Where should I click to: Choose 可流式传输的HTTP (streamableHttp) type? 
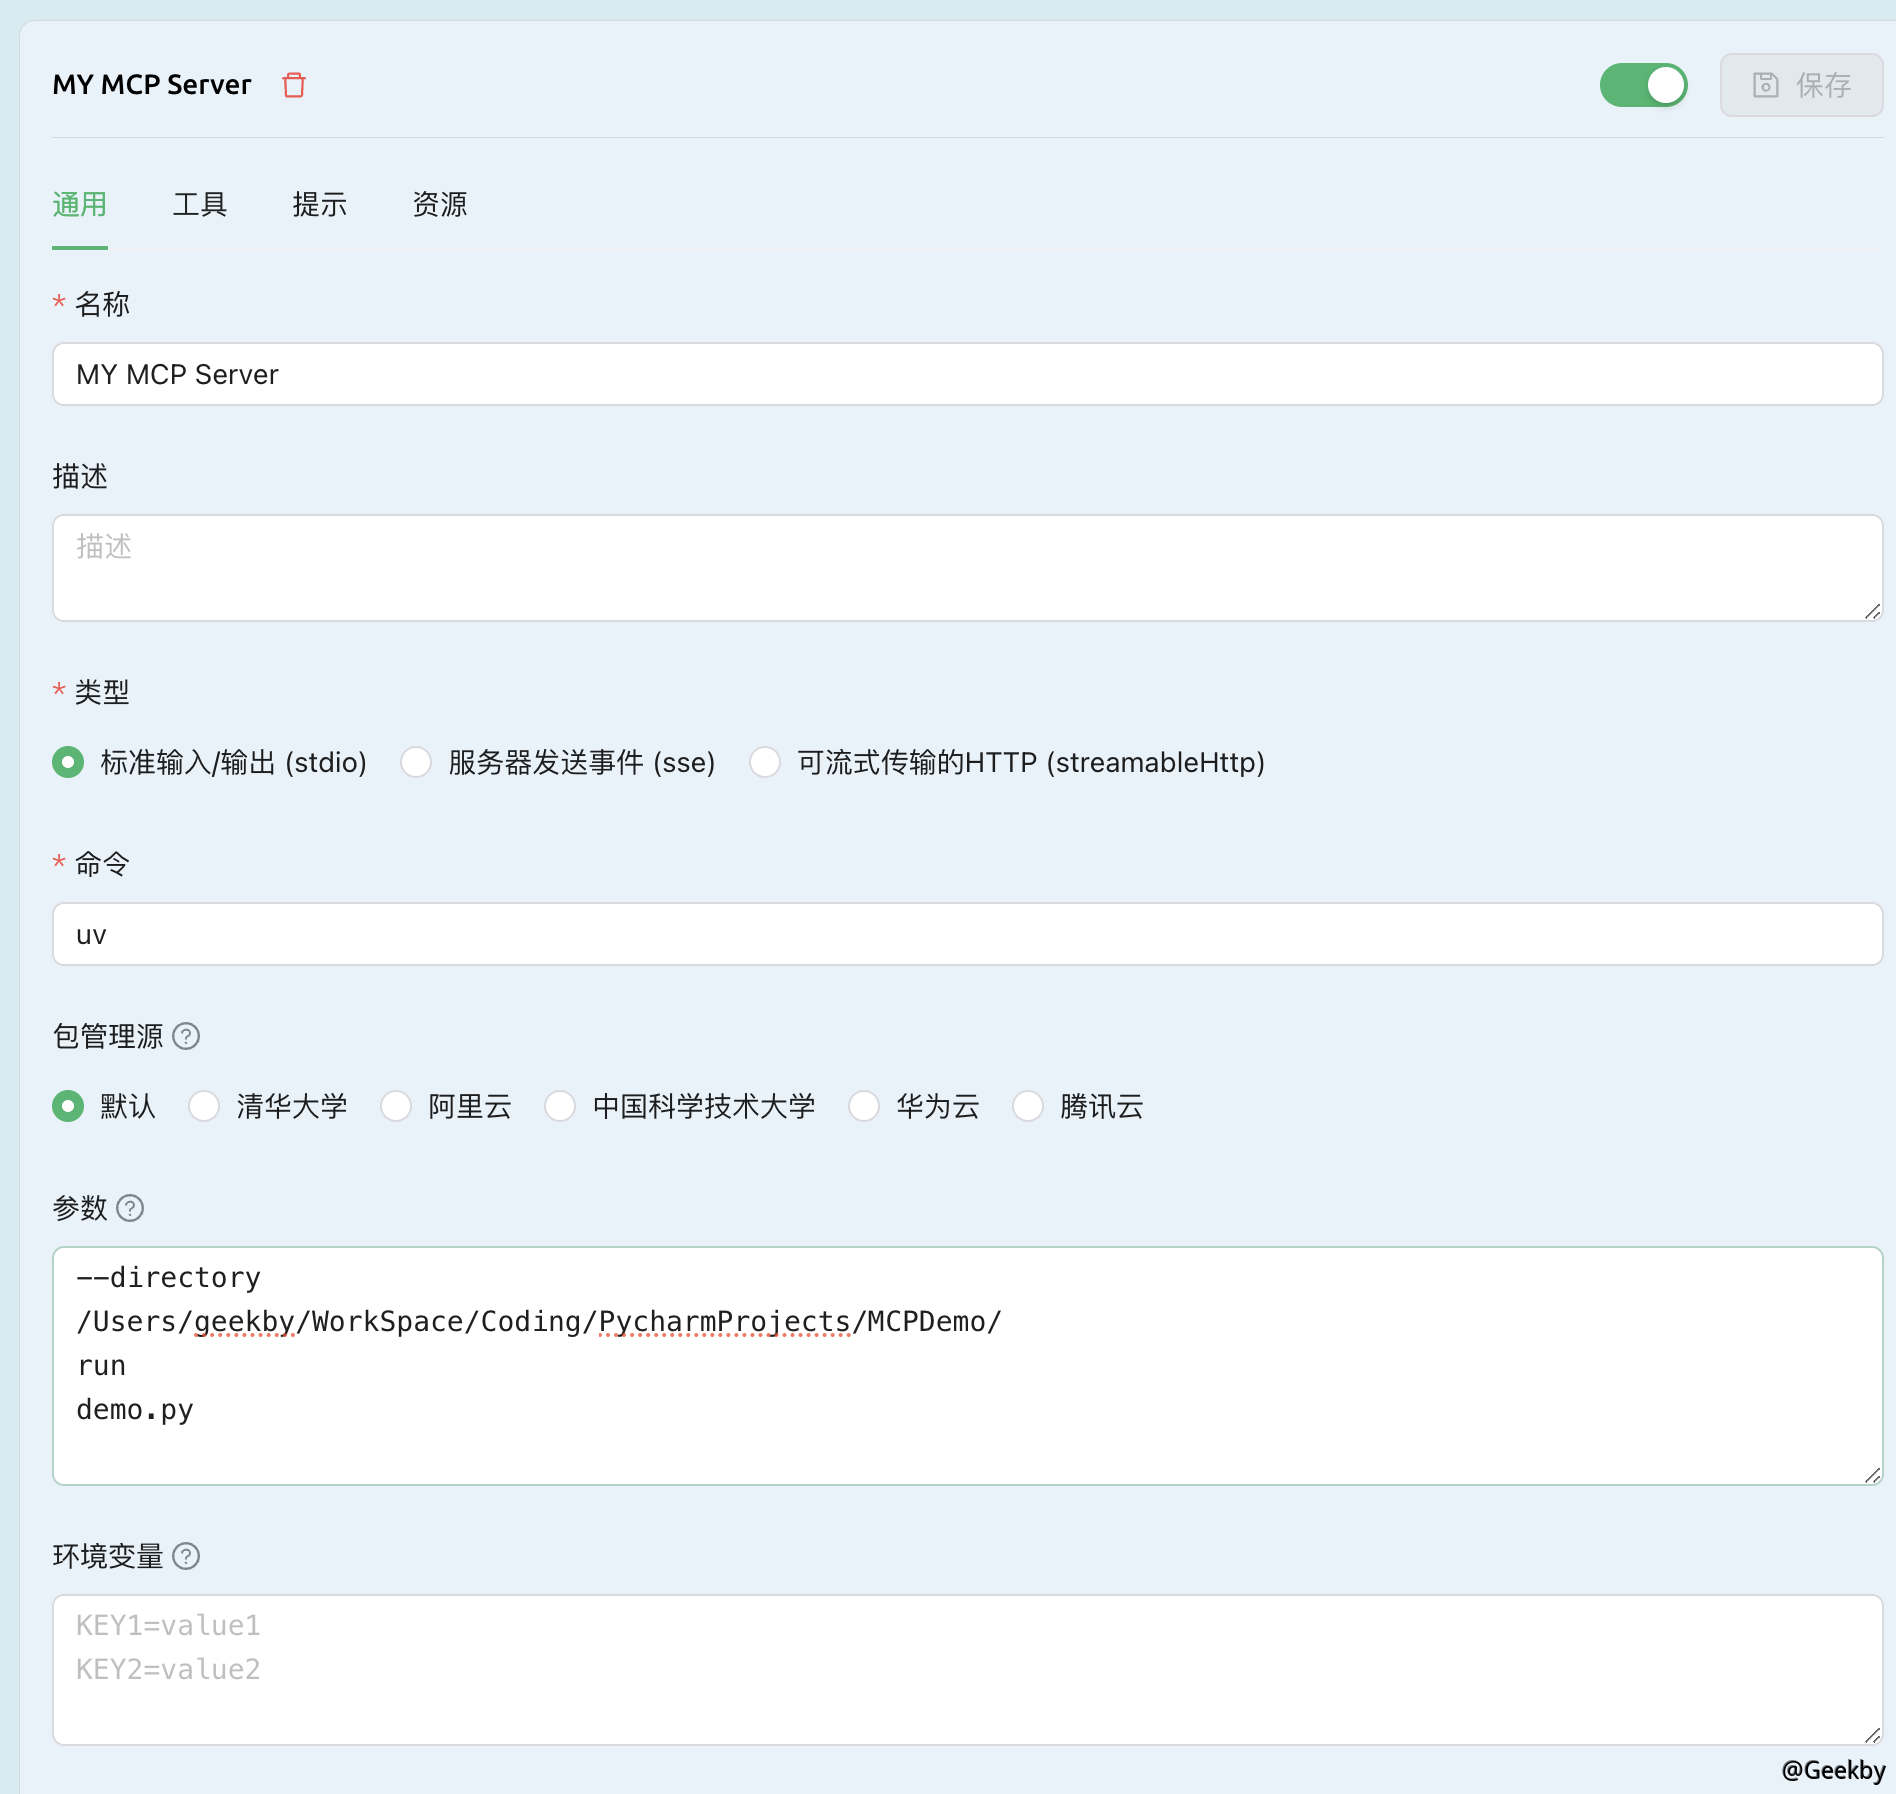click(766, 762)
